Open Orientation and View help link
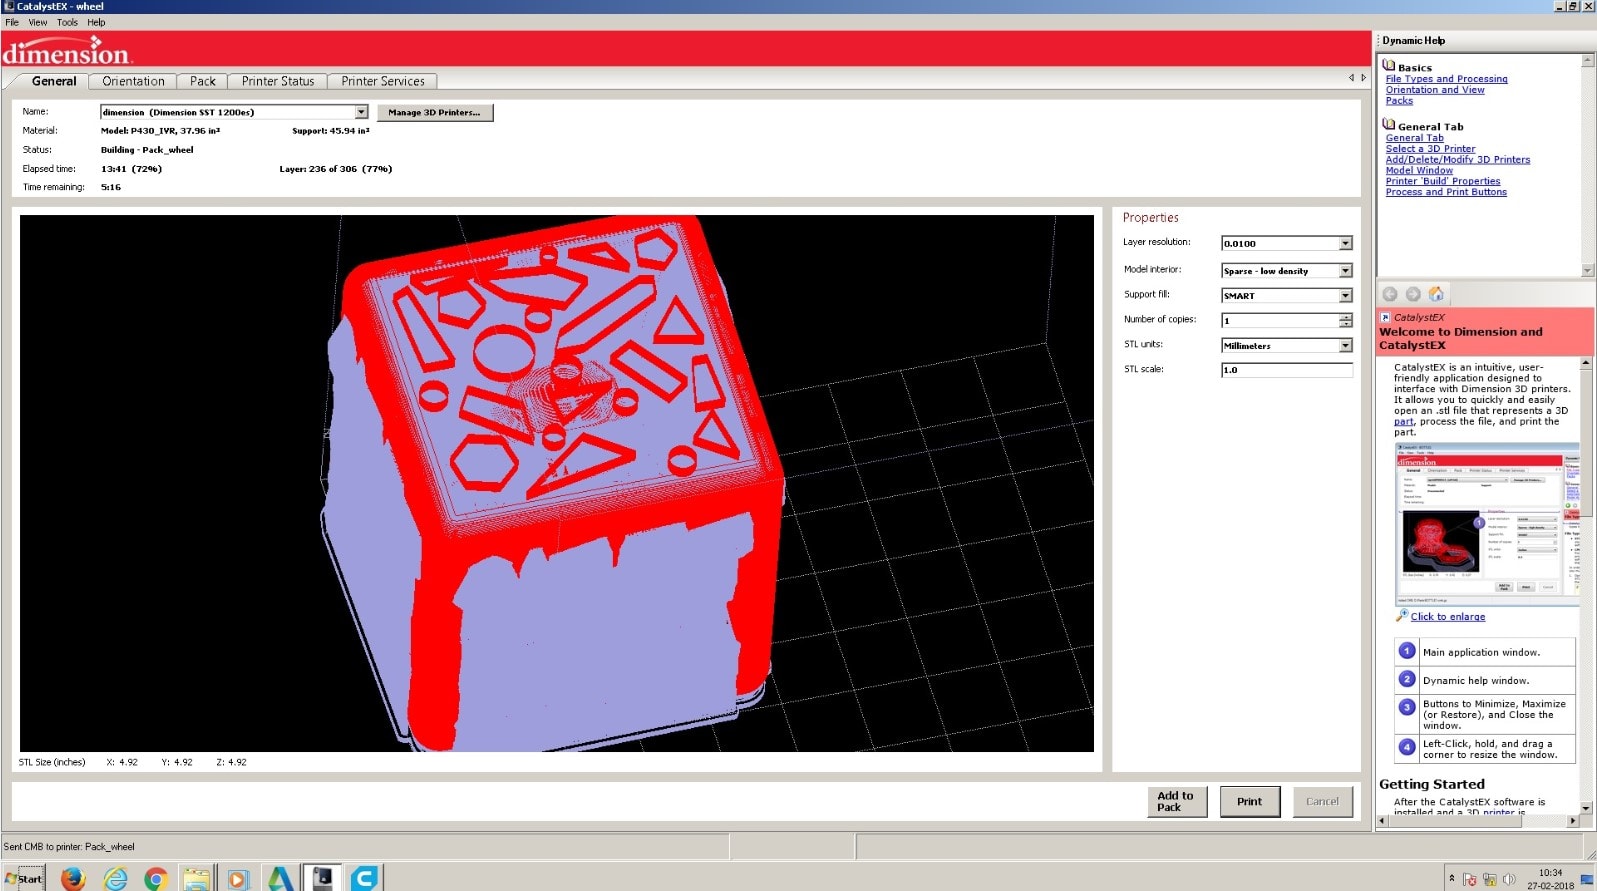This screenshot has width=1597, height=891. click(1435, 90)
